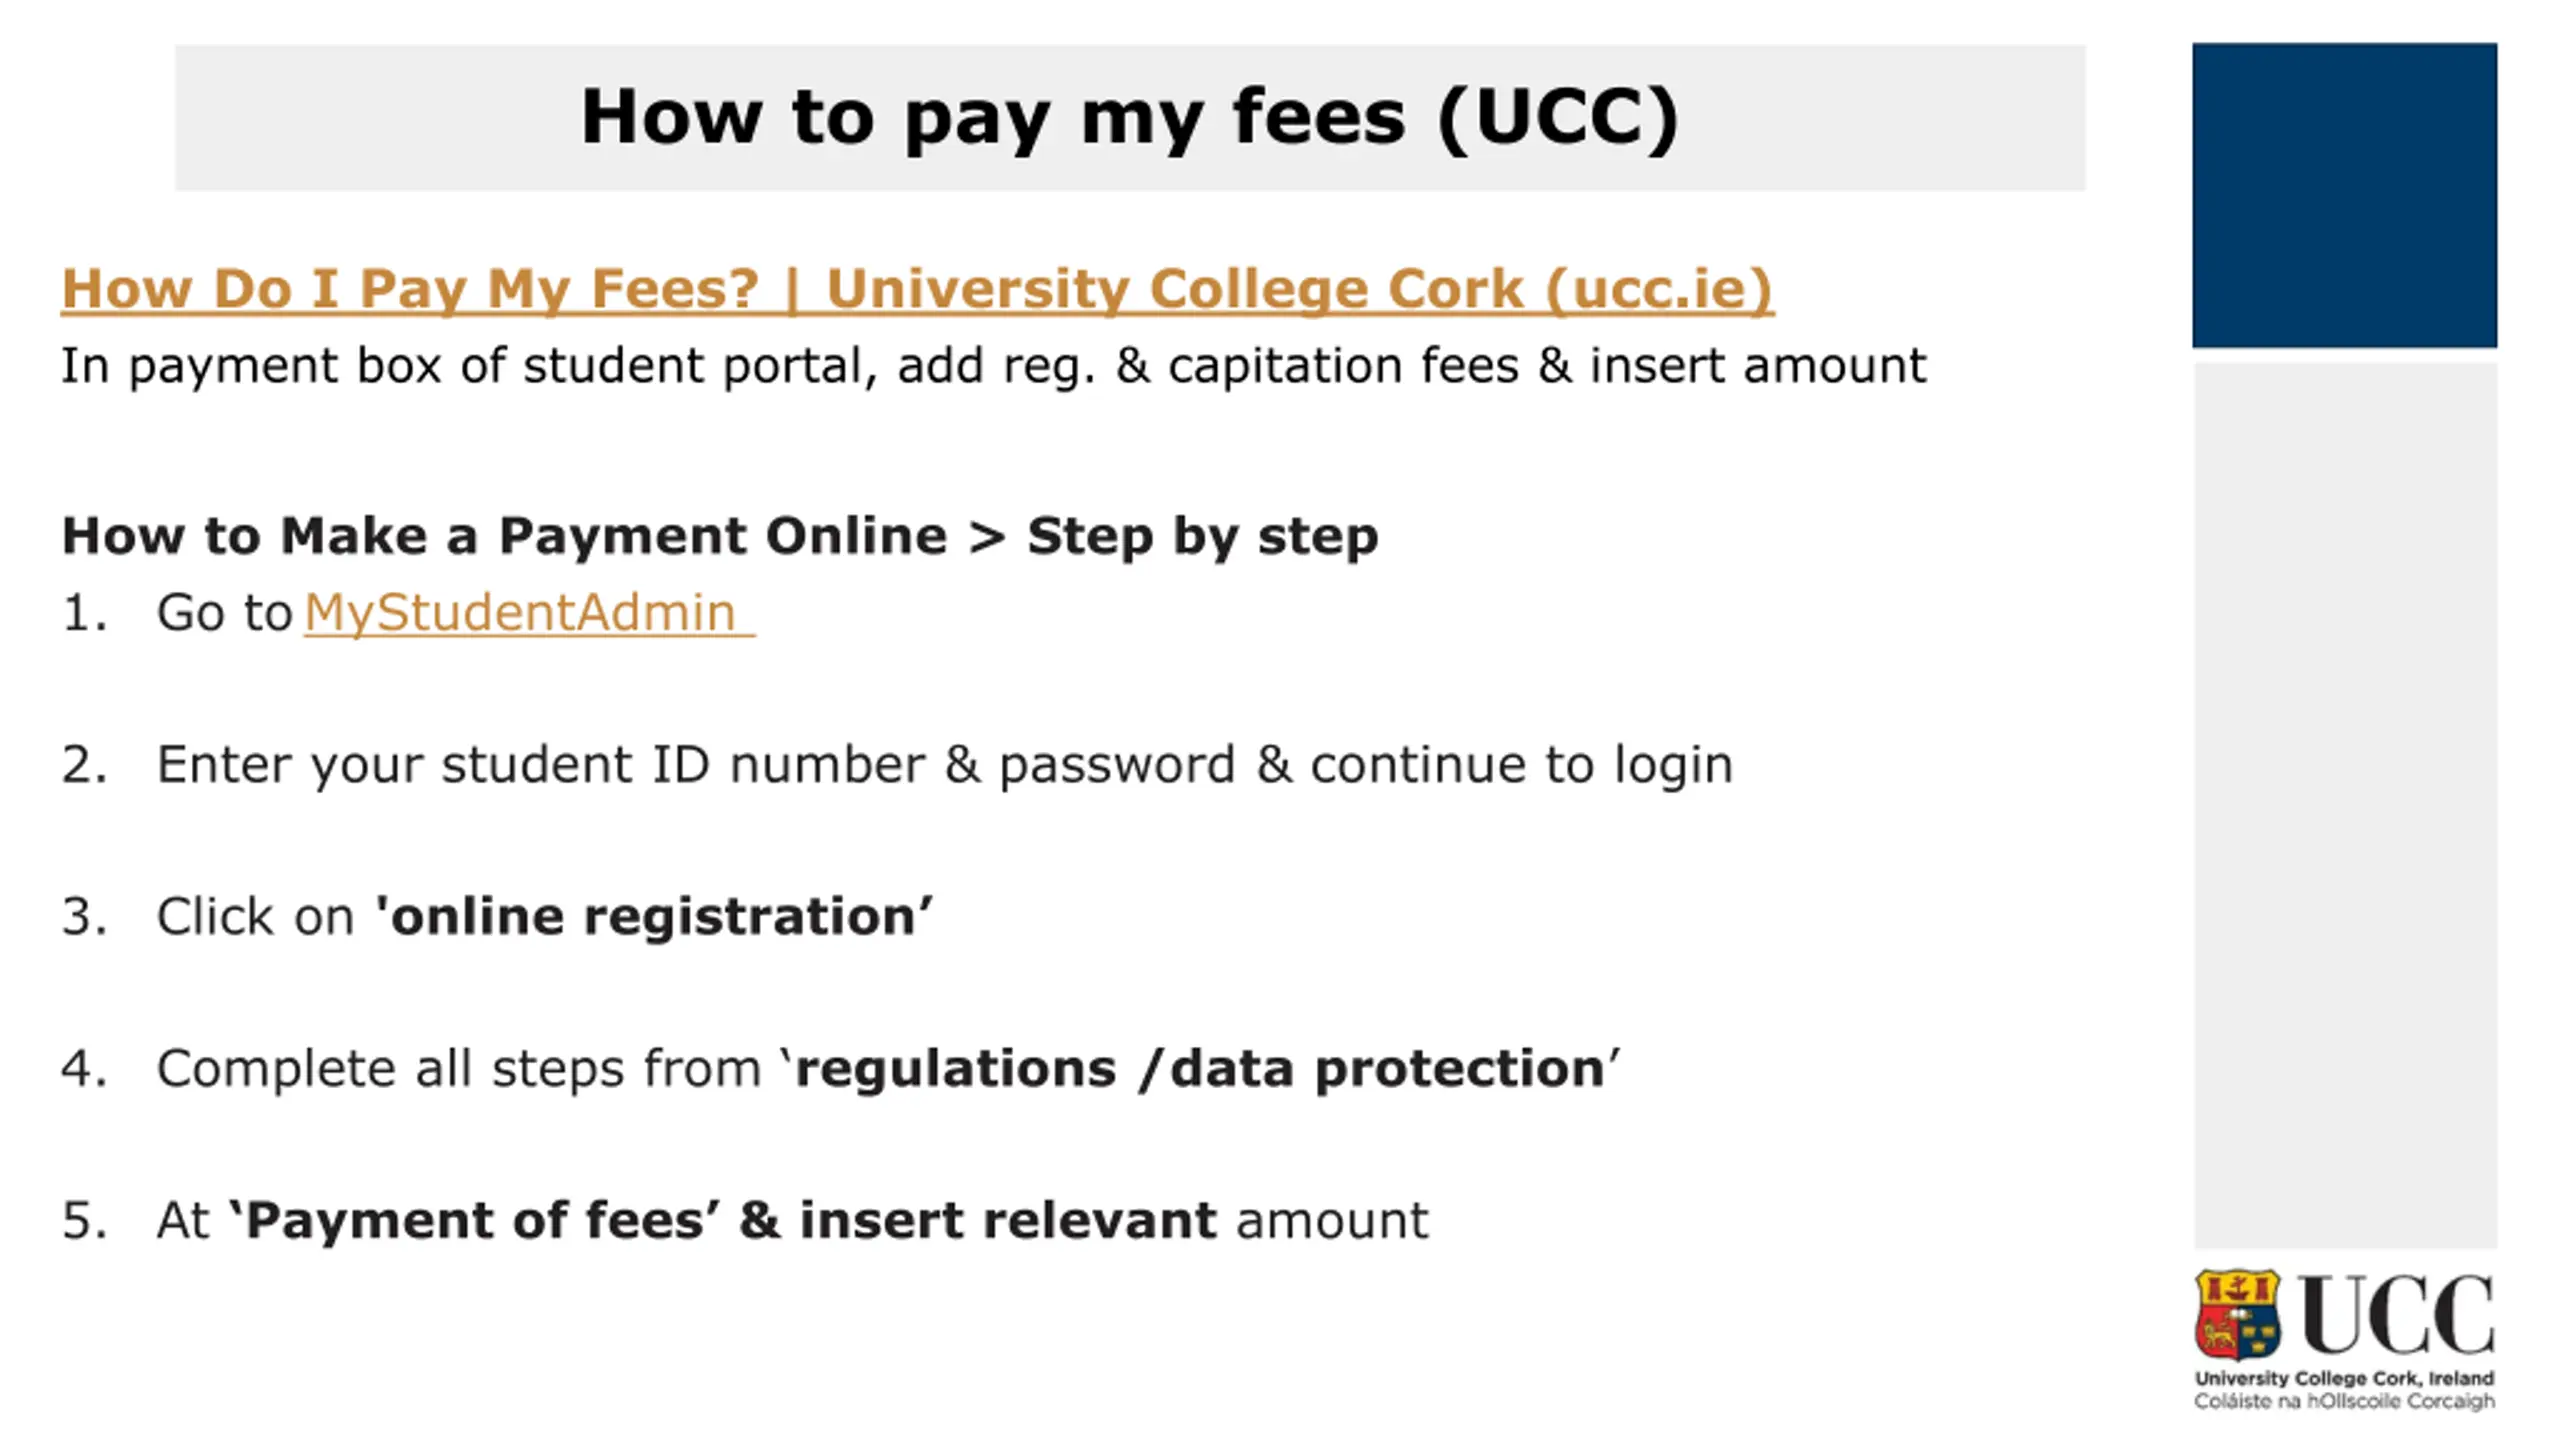Click step 2 'Enter your student ID number' text
2560x1440 pixels.
tap(944, 765)
